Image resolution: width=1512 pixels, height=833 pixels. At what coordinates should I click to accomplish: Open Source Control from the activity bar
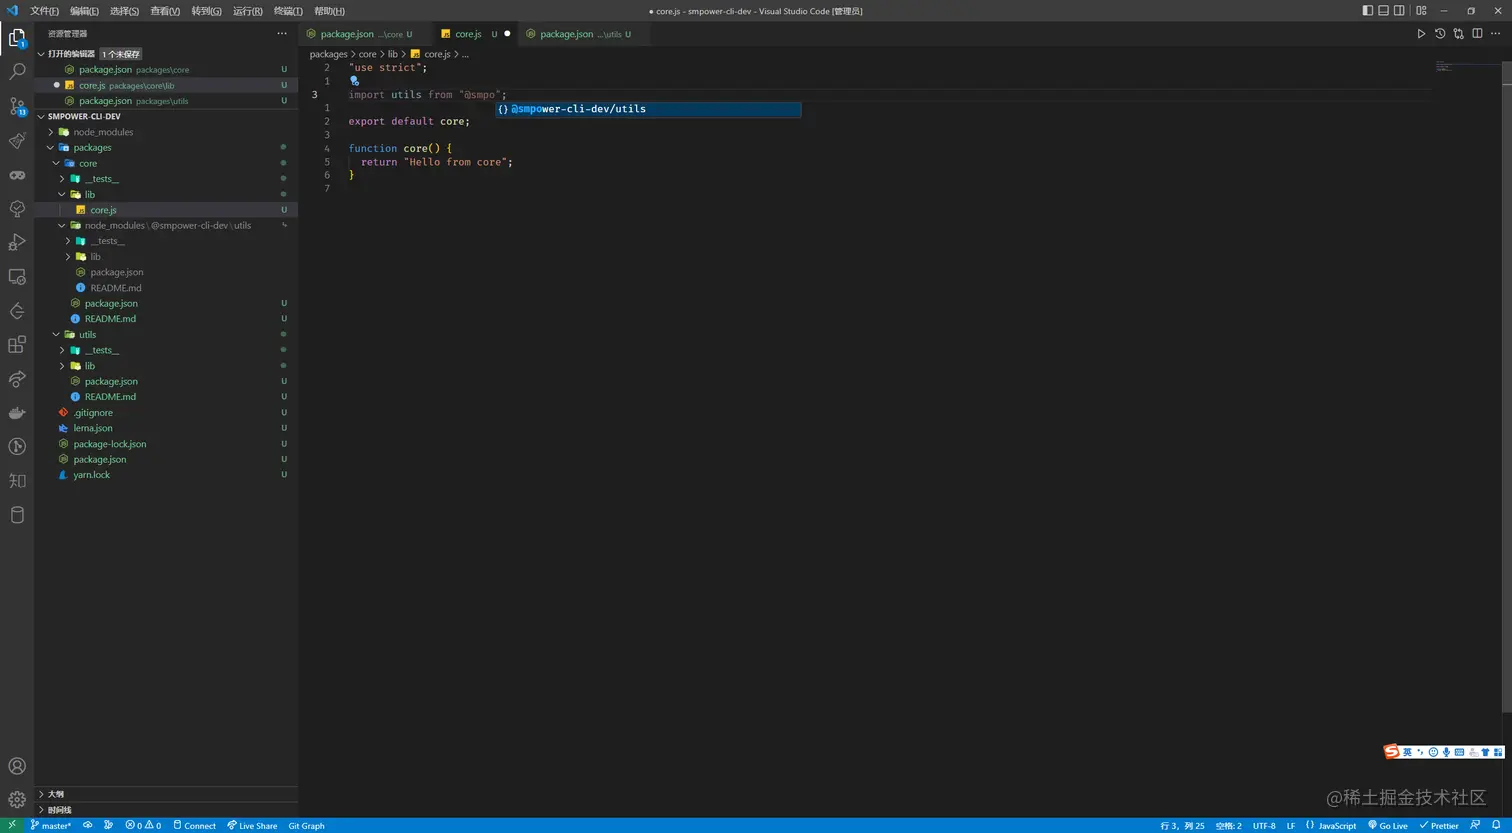click(x=16, y=106)
